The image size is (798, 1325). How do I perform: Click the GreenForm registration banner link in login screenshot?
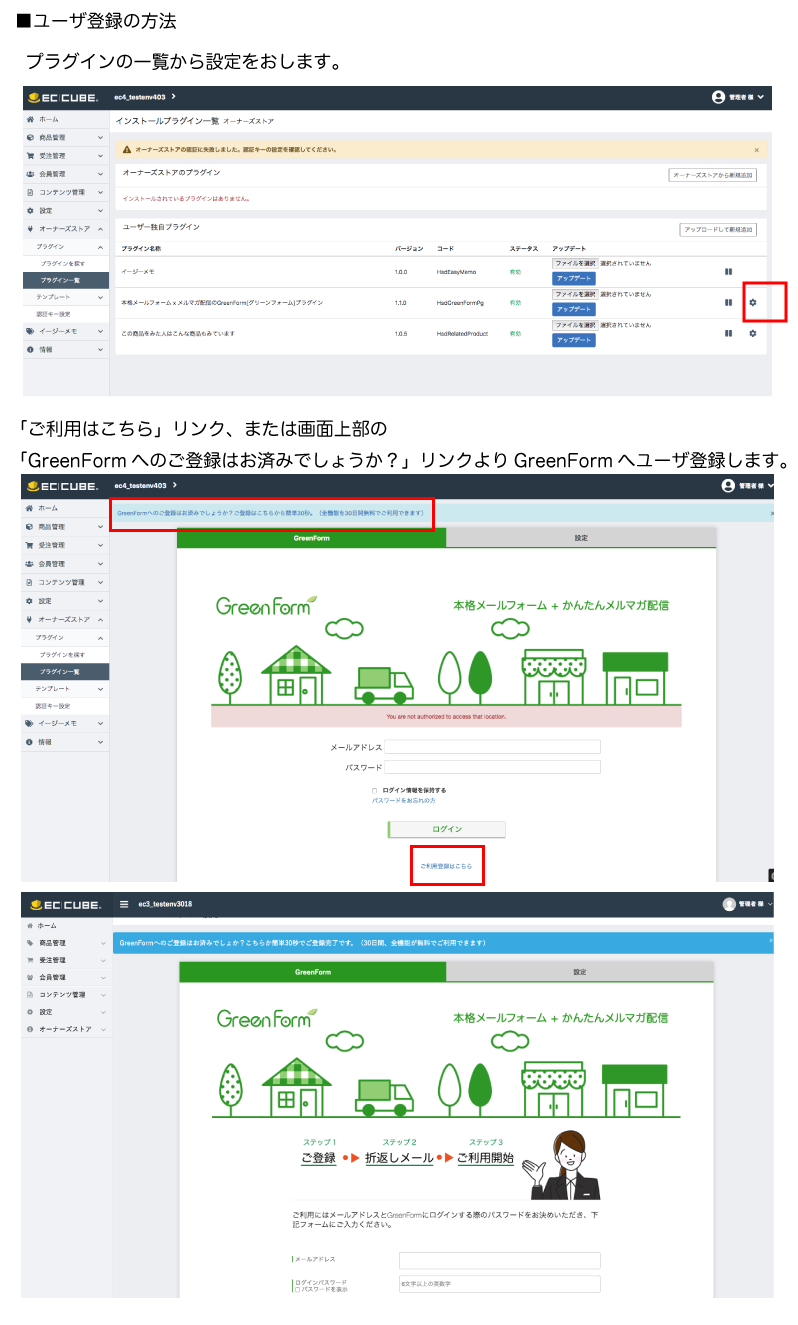pyautogui.click(x=271, y=513)
